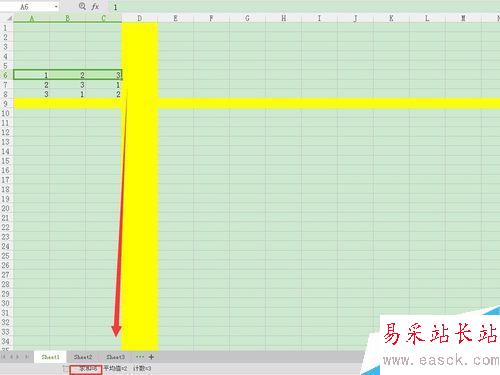Select row 20 header

[x=6, y=208]
